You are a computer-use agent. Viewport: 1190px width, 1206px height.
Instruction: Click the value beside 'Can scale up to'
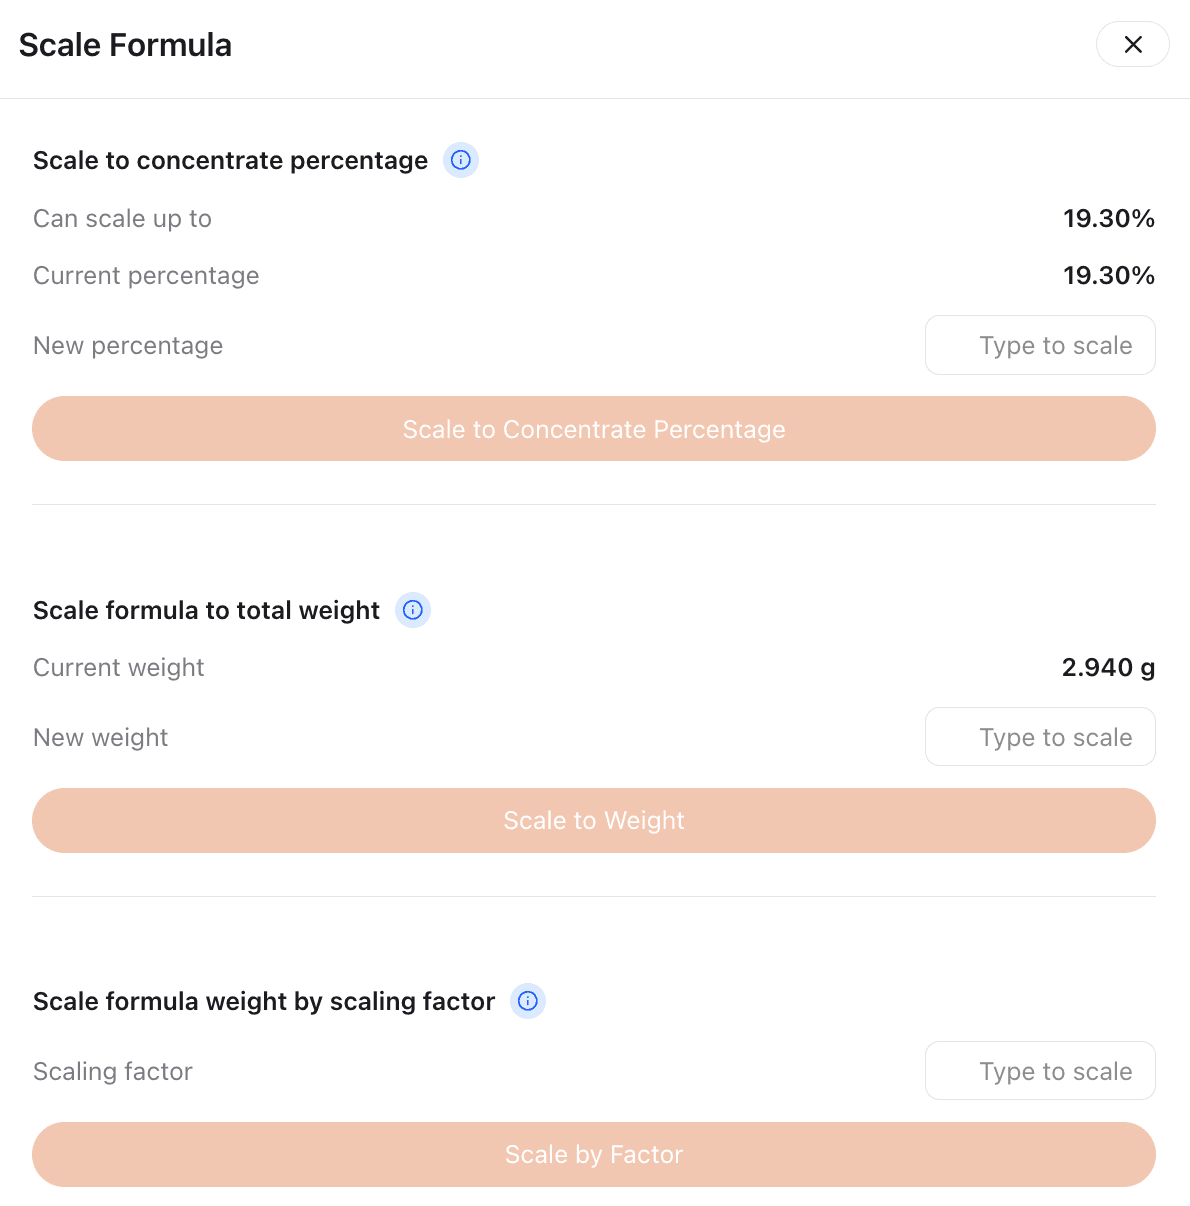[x=1108, y=219]
